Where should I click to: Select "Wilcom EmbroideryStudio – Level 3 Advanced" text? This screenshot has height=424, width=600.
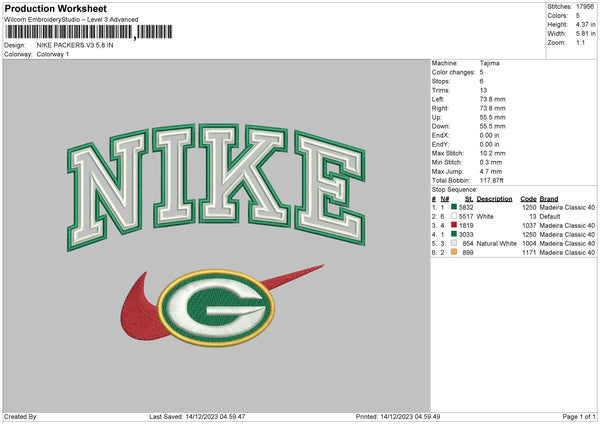coord(71,20)
